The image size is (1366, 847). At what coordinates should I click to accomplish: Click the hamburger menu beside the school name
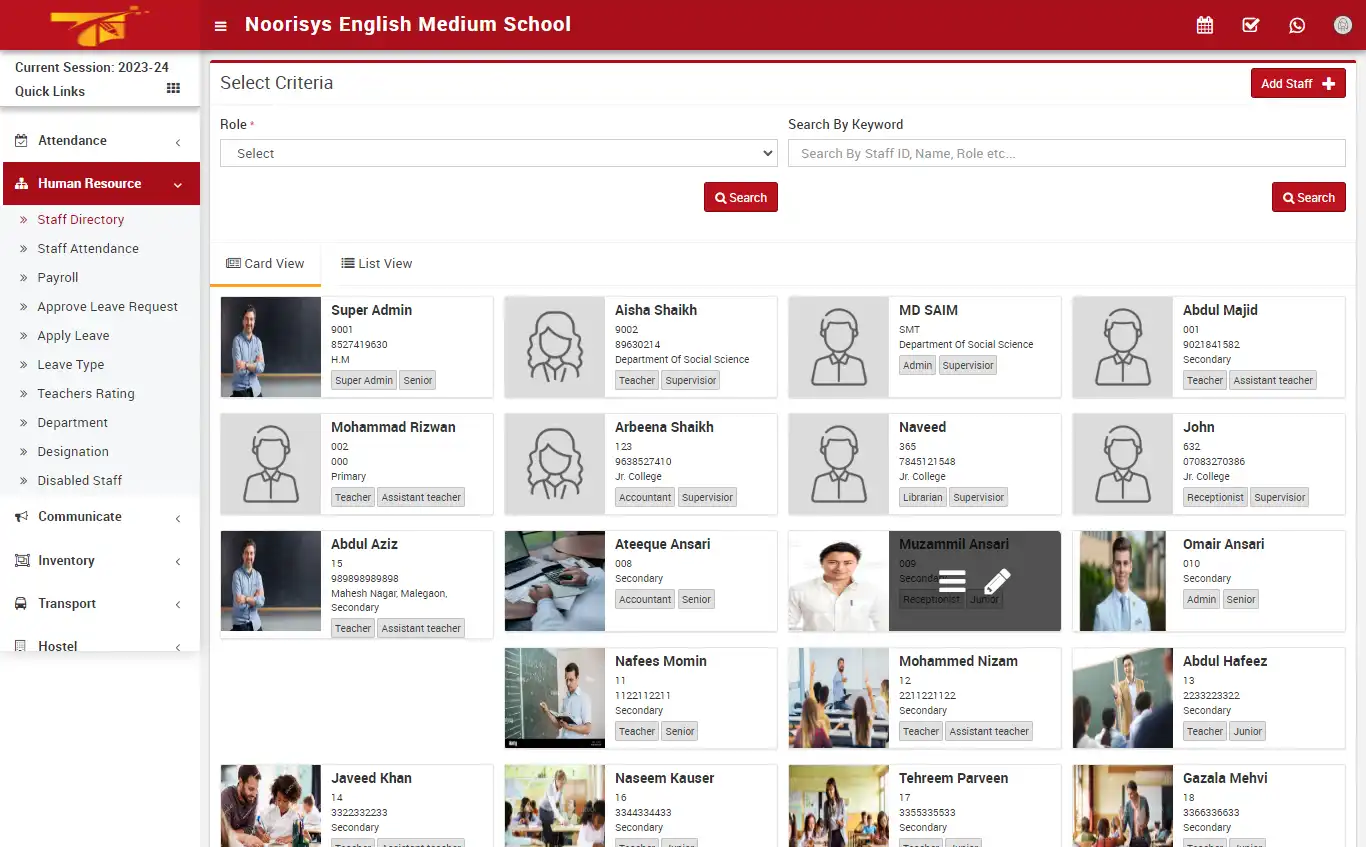(x=220, y=24)
